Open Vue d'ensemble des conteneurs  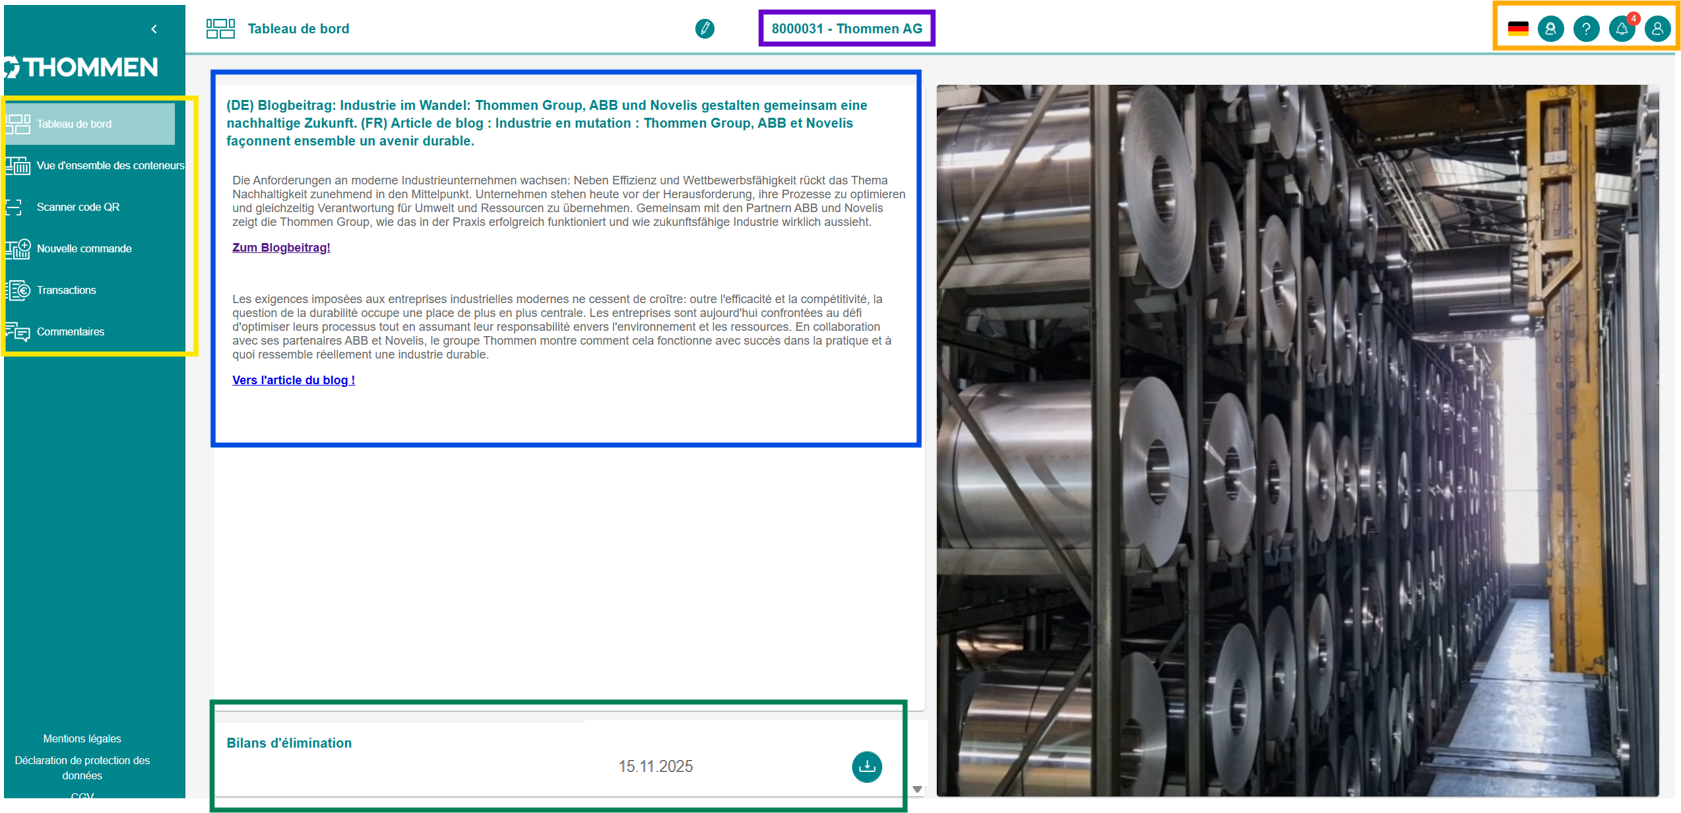pyautogui.click(x=95, y=166)
